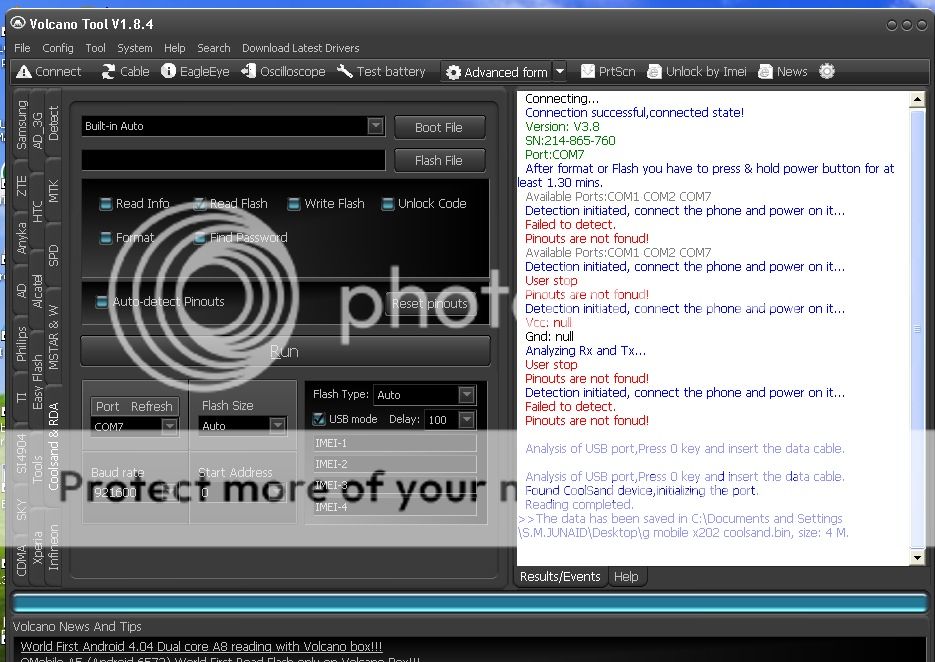Switch to the Help tab below log

coord(626,577)
